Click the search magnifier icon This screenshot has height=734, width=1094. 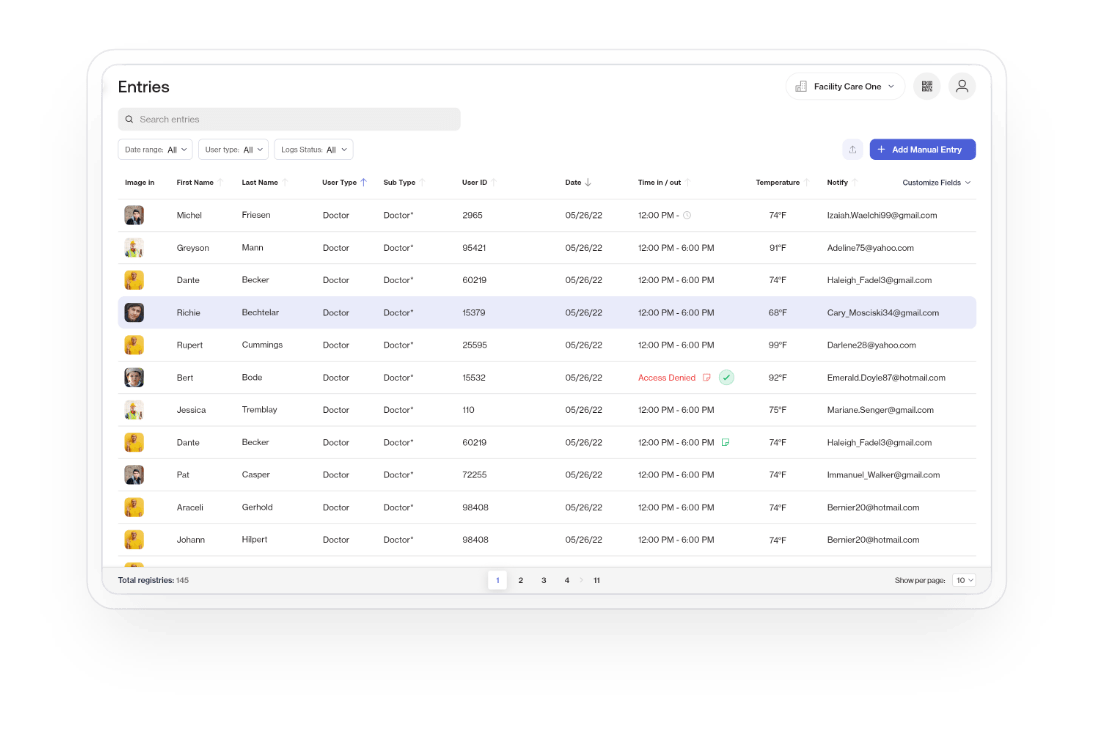[x=129, y=119]
